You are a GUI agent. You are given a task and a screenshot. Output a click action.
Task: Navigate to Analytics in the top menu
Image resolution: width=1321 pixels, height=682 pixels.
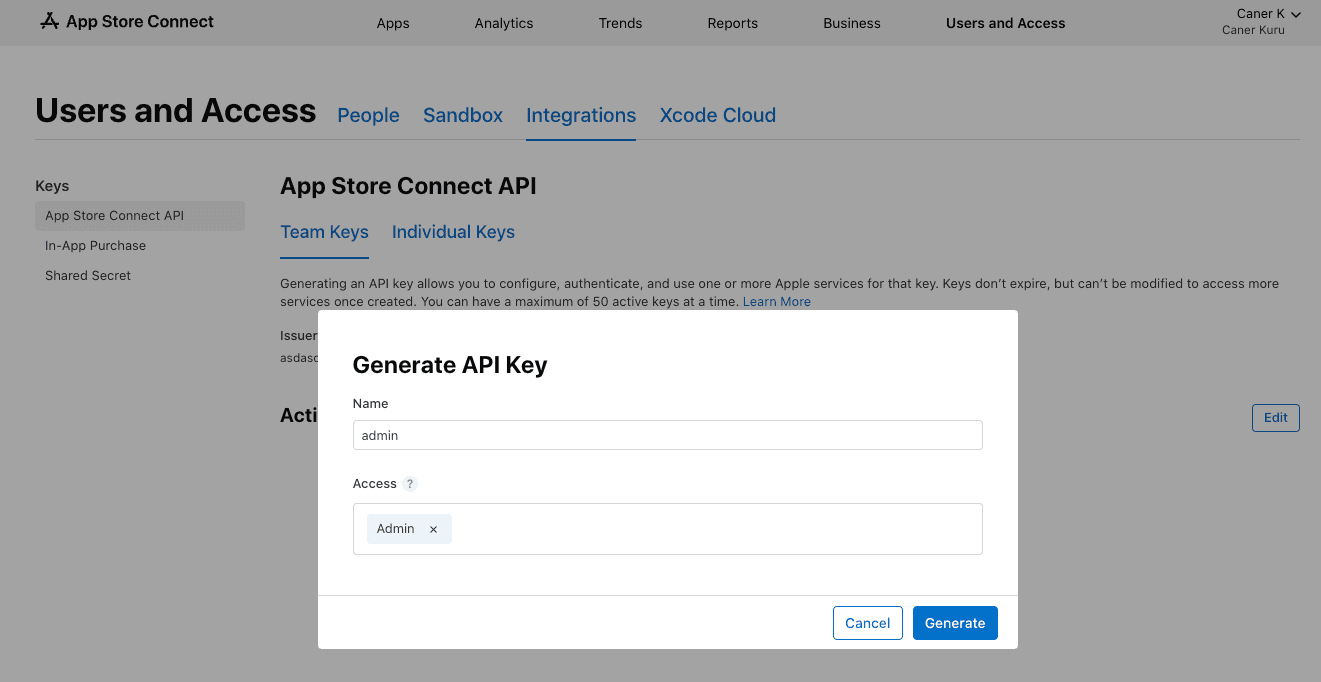503,22
